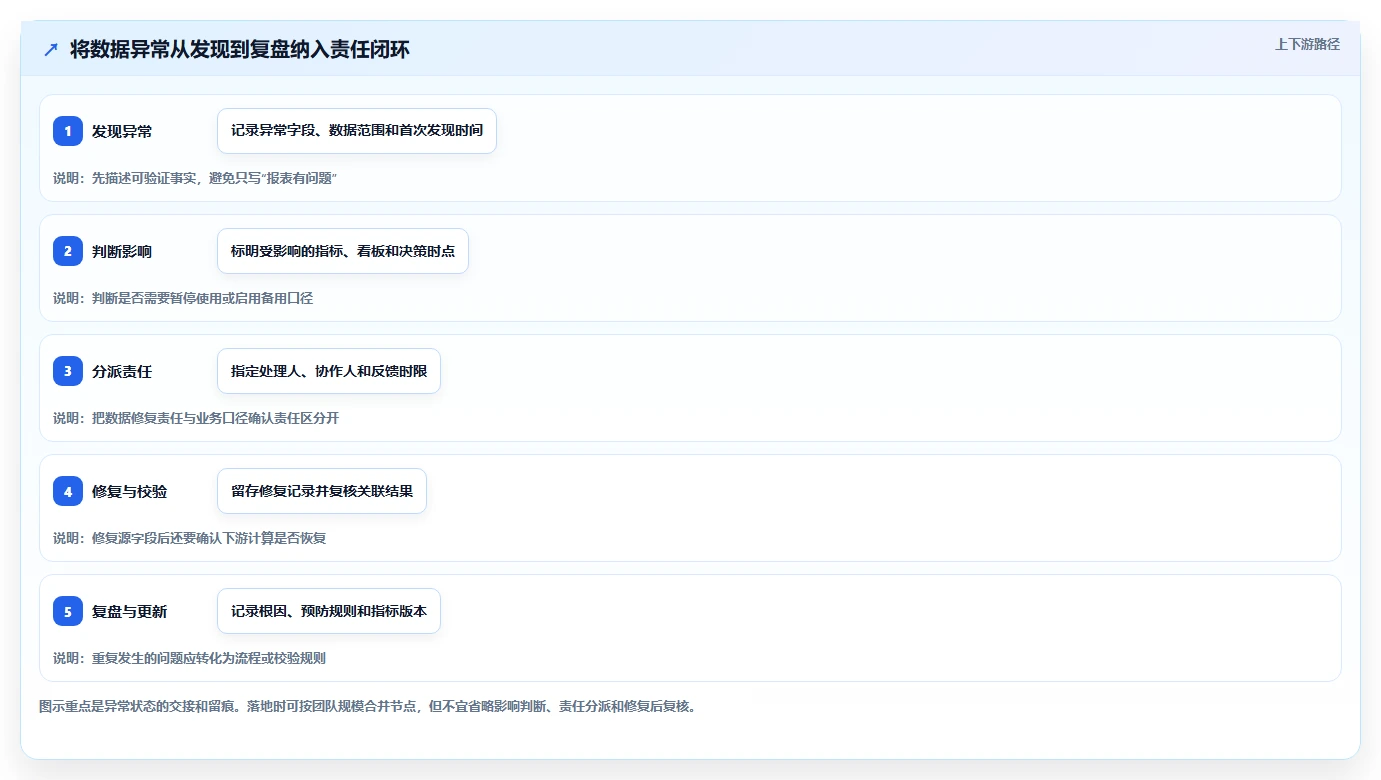Click the 上下游路径 label at top right
Viewport: 1381px width, 780px height.
click(1307, 44)
